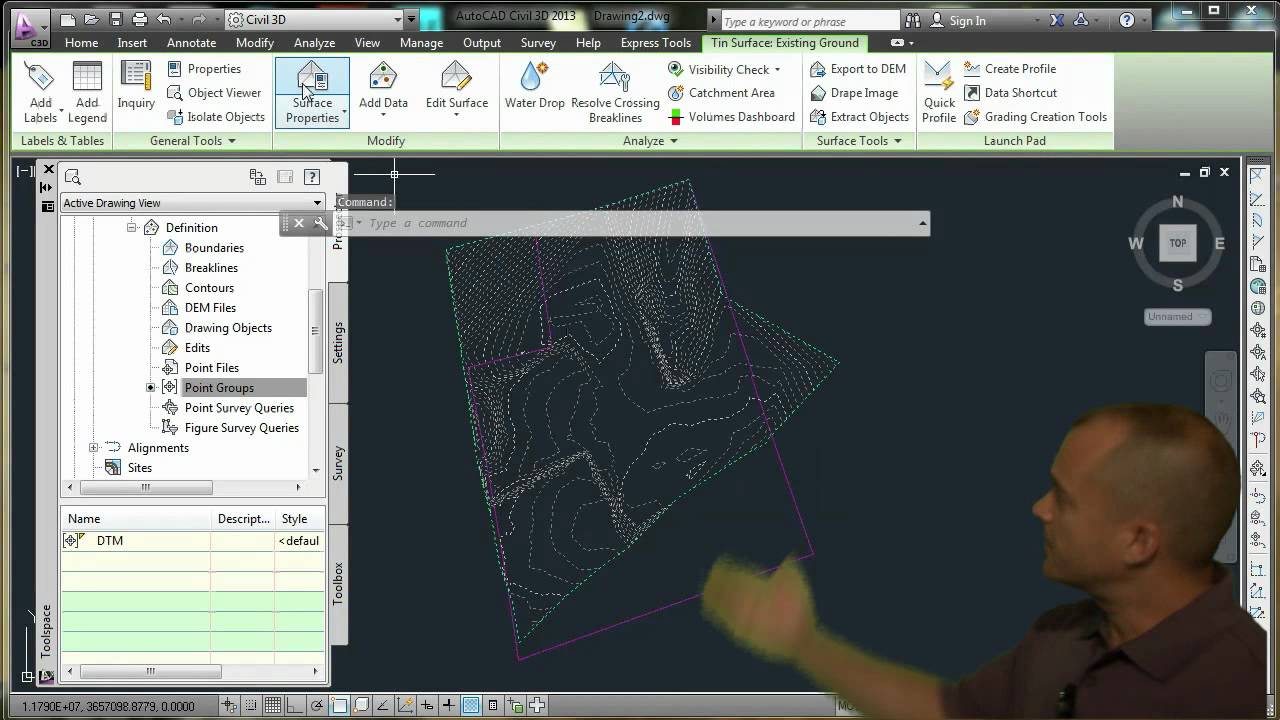Open the Catchment Area tool

tap(721, 93)
